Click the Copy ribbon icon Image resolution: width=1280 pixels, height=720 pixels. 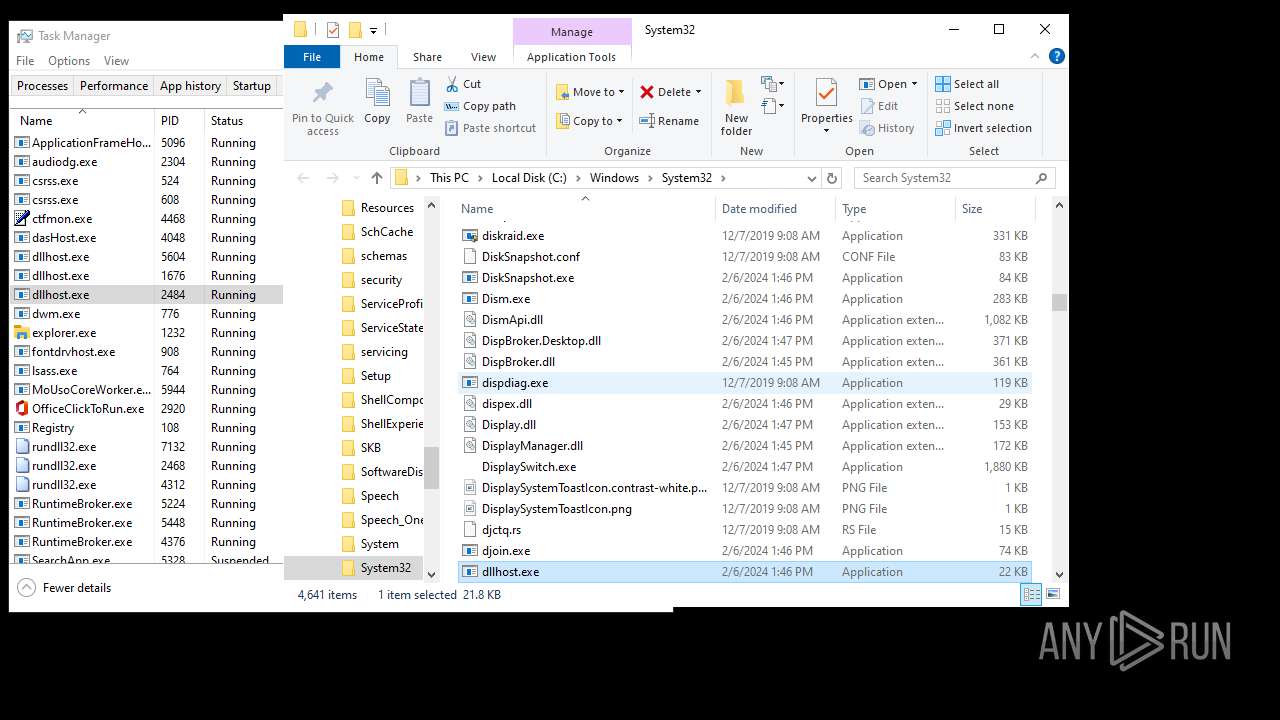coord(377,94)
